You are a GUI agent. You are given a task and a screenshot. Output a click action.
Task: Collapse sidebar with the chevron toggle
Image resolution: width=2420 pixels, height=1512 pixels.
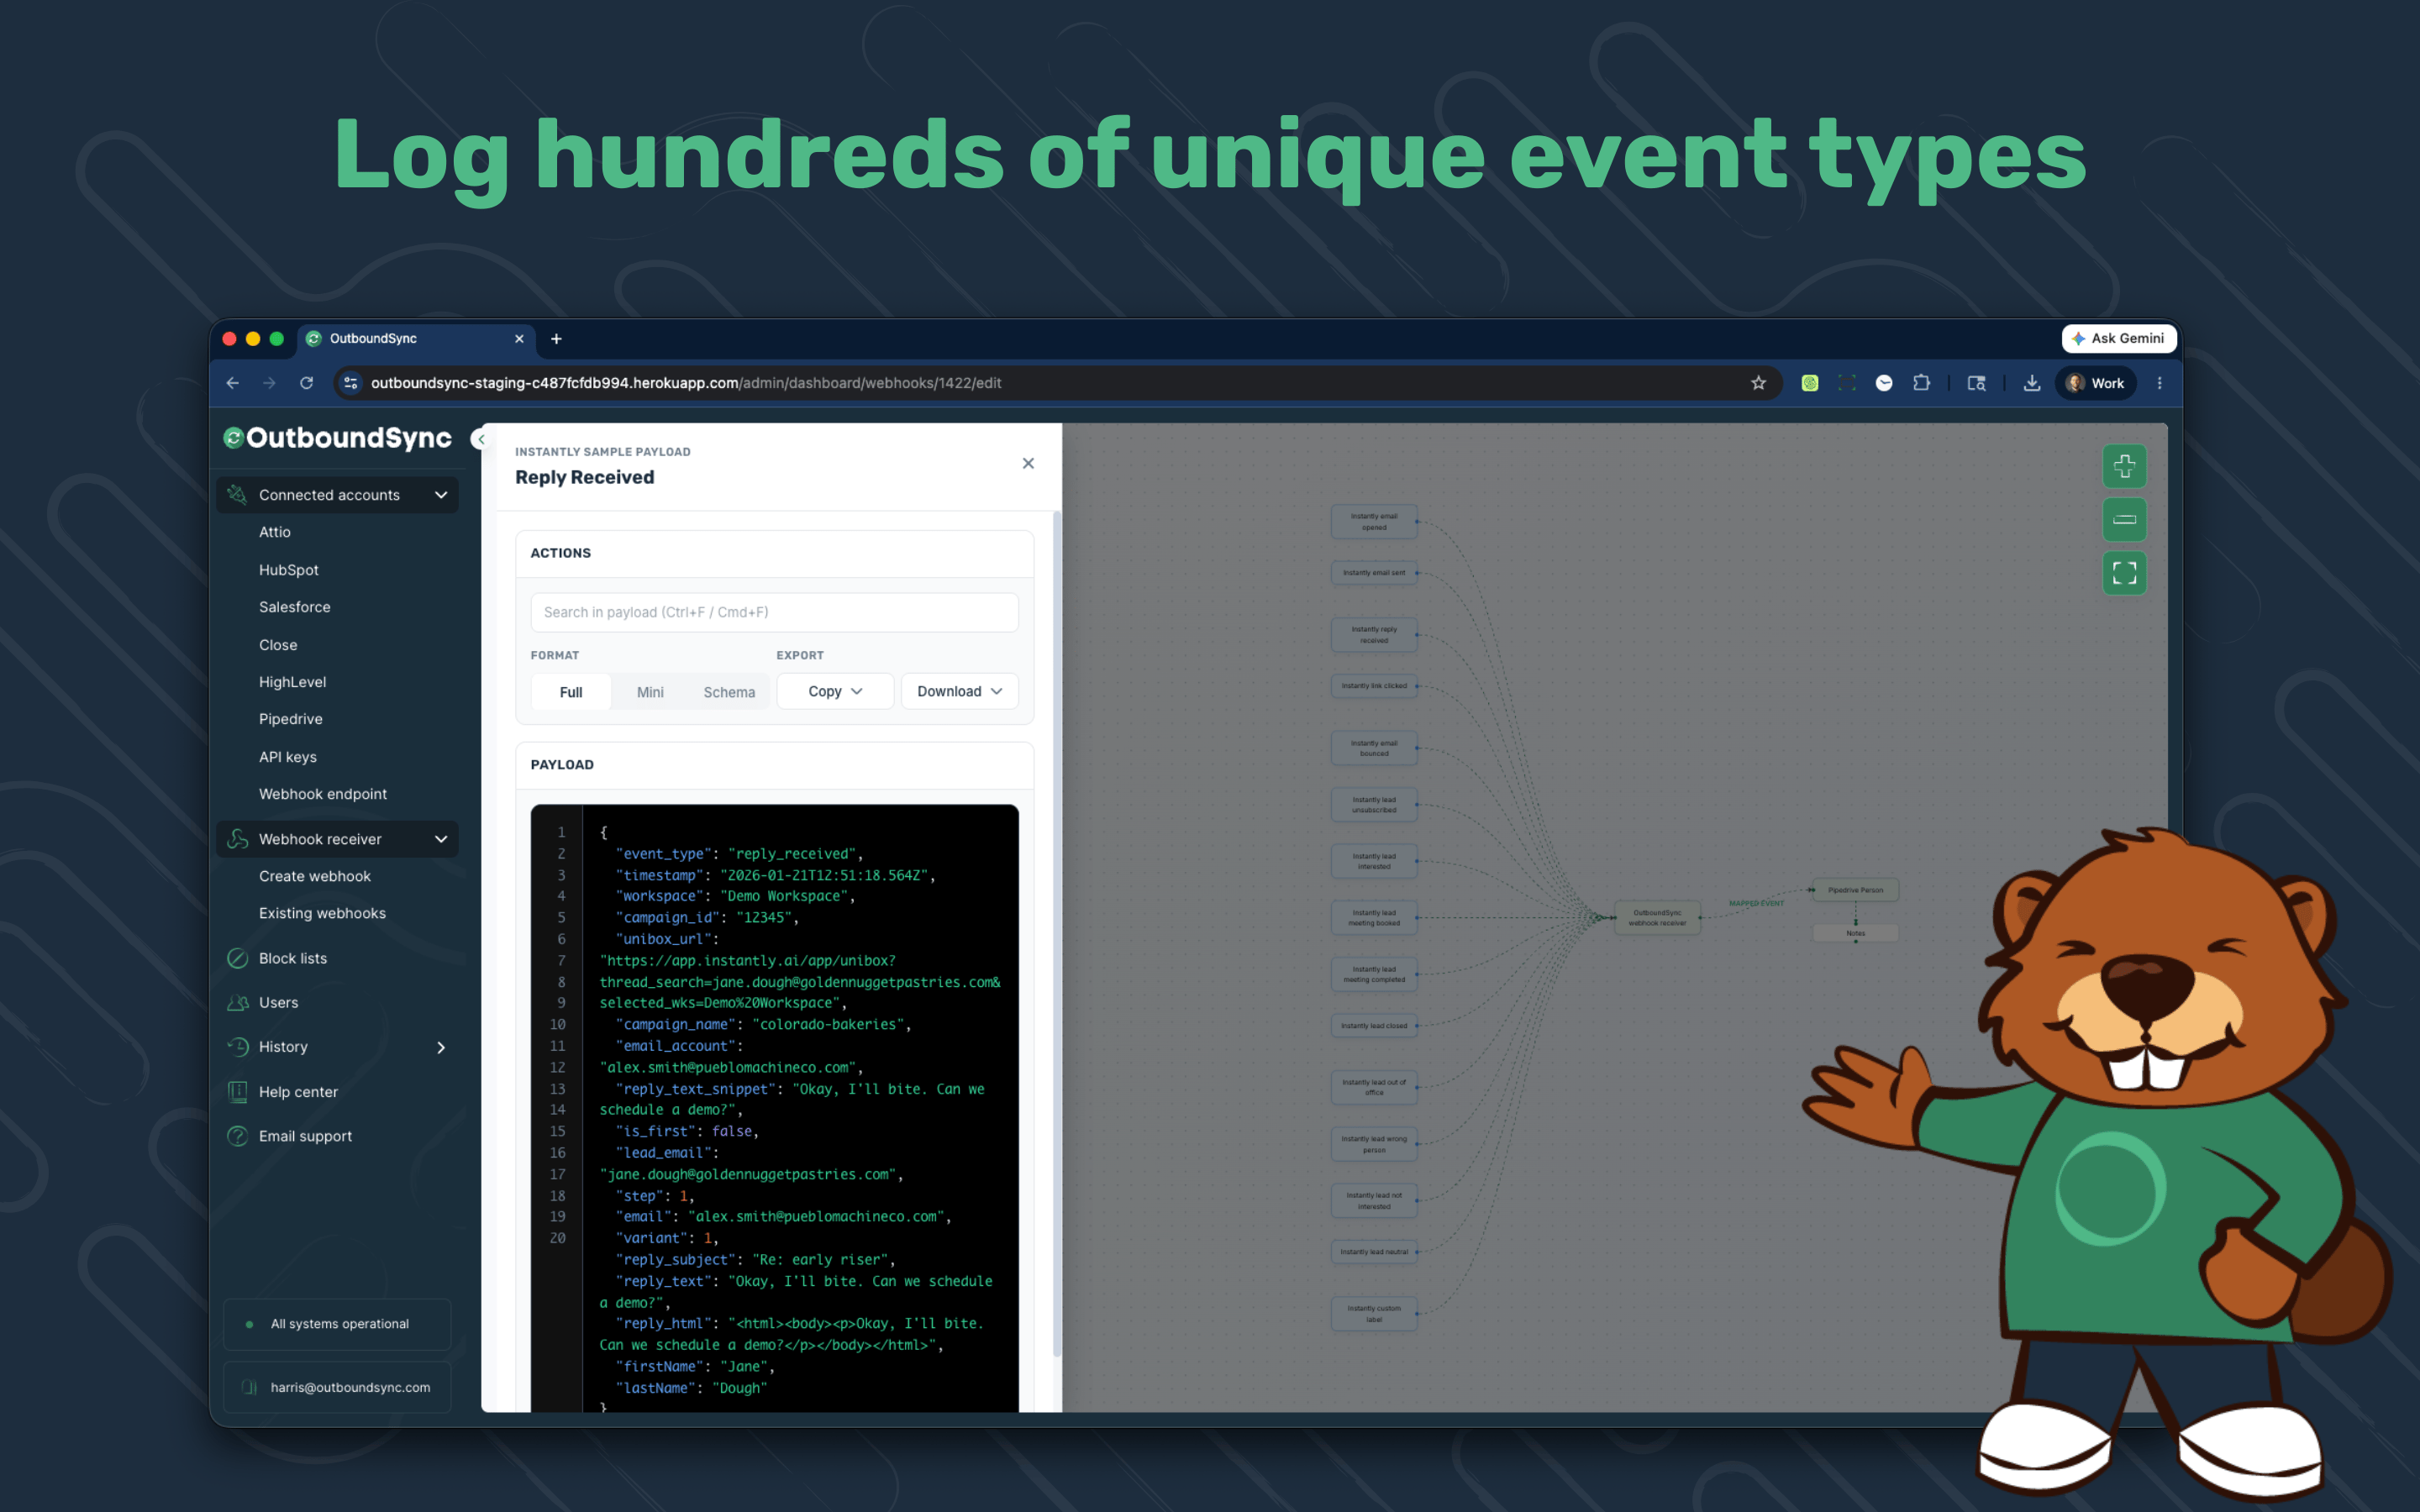click(480, 438)
